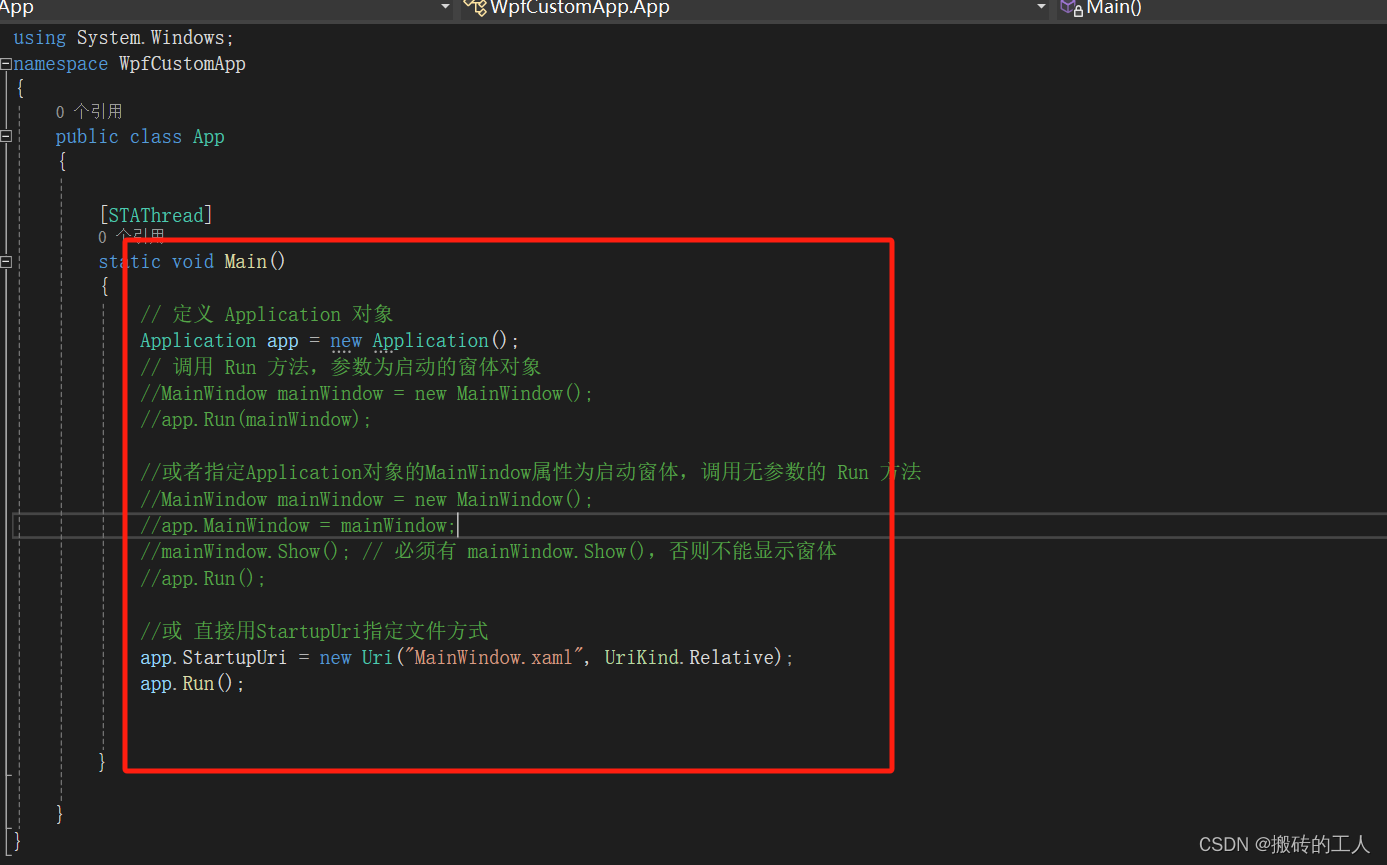Open the App project navigation dropdown arrow
The height and width of the screenshot is (865, 1387).
(445, 8)
